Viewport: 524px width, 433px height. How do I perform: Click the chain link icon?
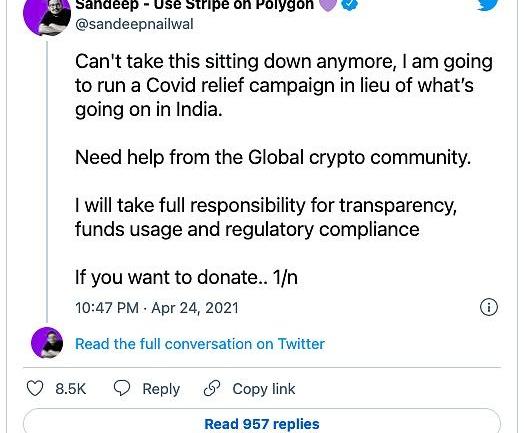tap(212, 389)
